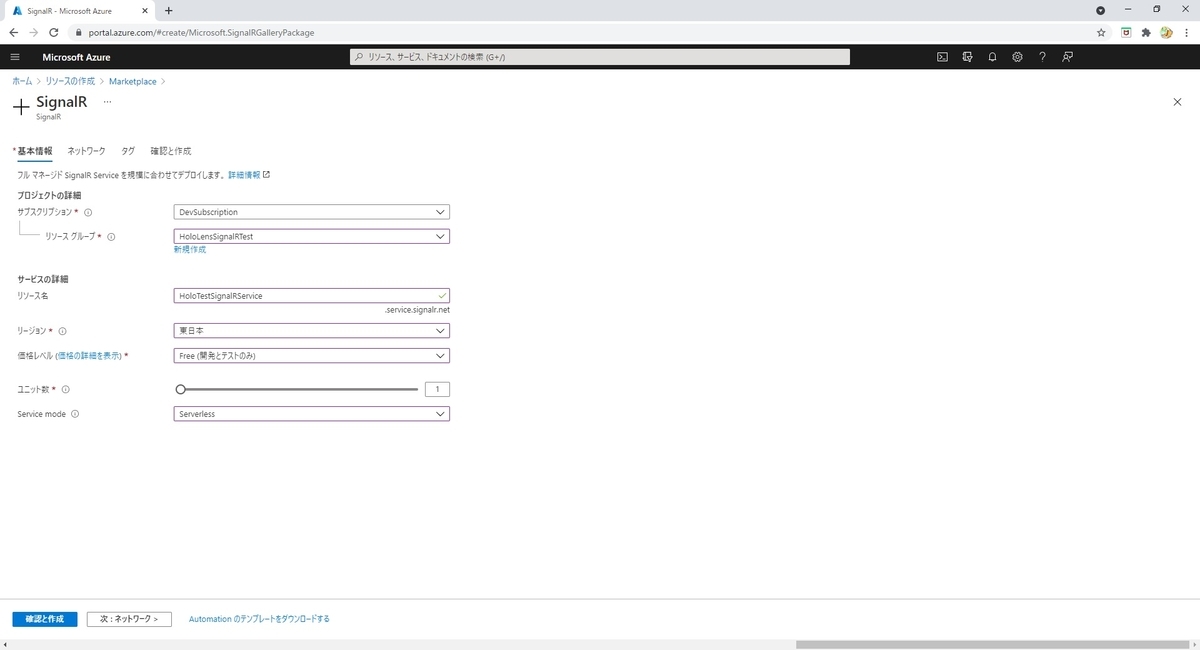The height and width of the screenshot is (650, 1200).
Task: Expand the resource group dropdown HoloLensSignalRTest
Action: coord(311,237)
